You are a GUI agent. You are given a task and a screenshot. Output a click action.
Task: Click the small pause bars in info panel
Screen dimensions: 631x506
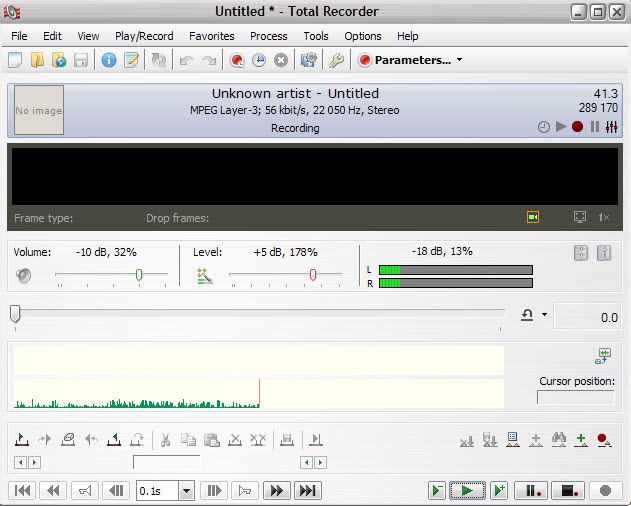tap(595, 127)
